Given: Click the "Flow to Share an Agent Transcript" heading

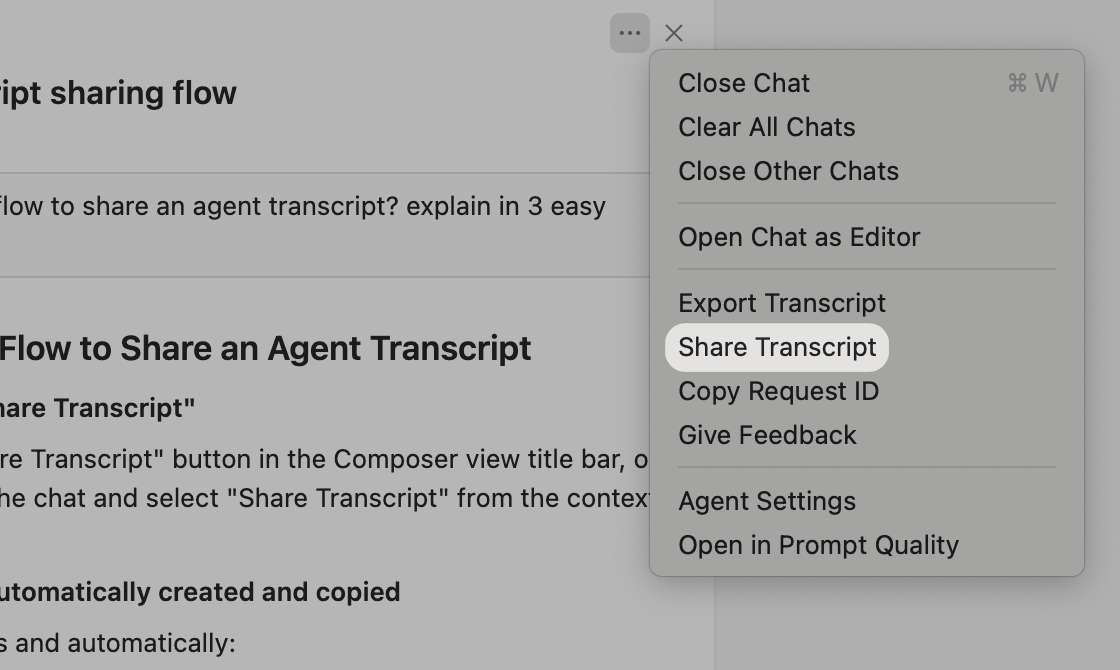Looking at the screenshot, I should point(265,348).
